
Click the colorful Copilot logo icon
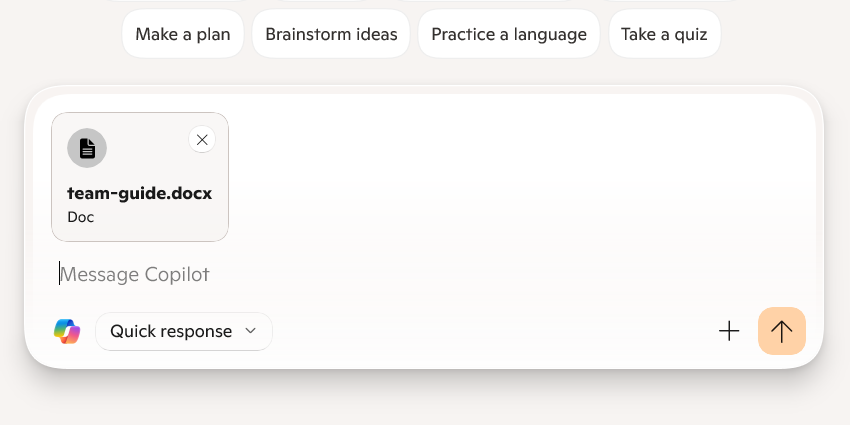tap(67, 331)
